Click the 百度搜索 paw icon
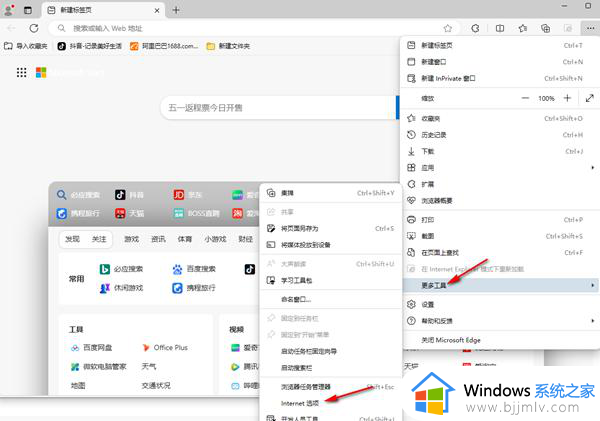 (177, 269)
